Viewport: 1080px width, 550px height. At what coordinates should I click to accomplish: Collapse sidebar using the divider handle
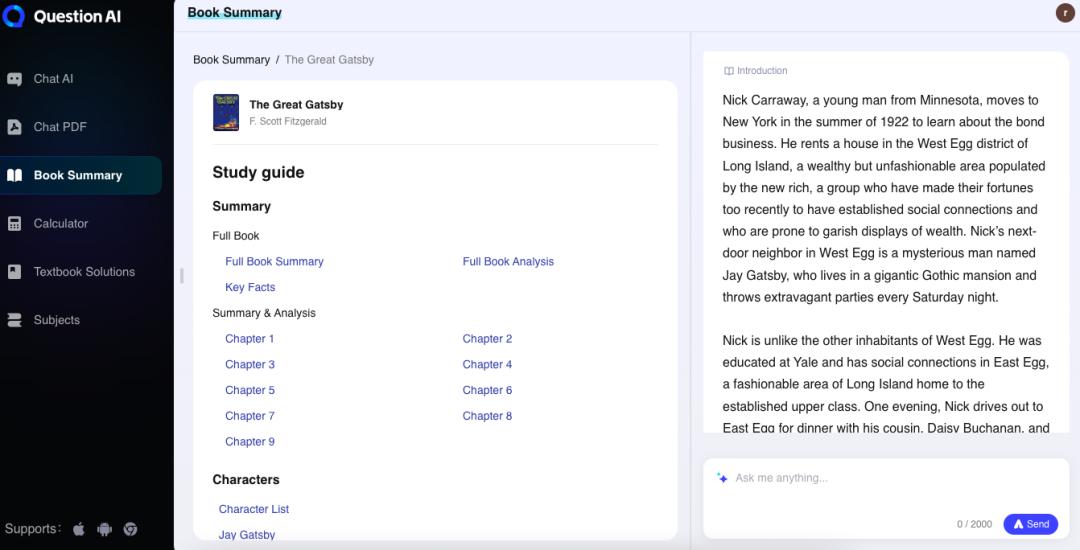(182, 276)
